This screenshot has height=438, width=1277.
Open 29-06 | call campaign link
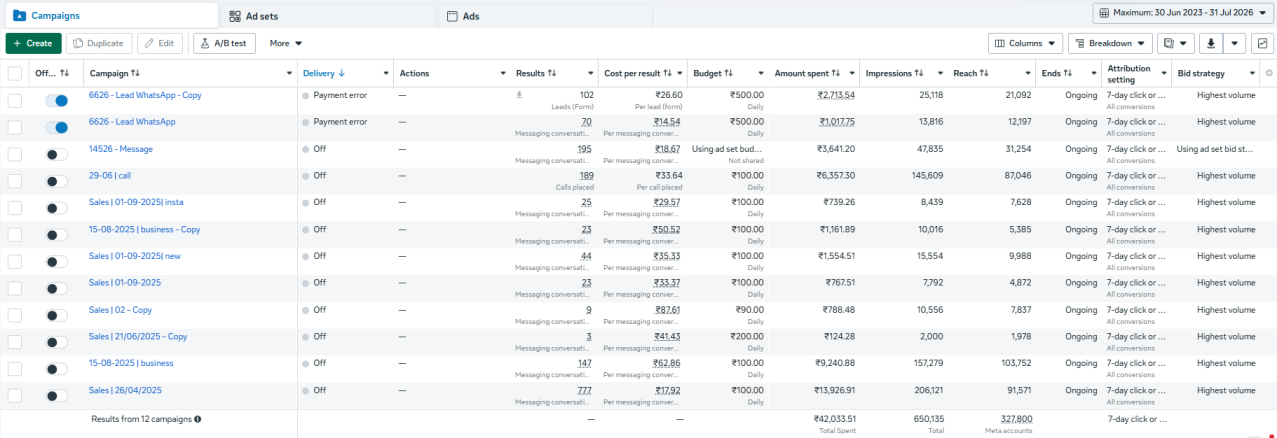pyautogui.click(x=110, y=175)
